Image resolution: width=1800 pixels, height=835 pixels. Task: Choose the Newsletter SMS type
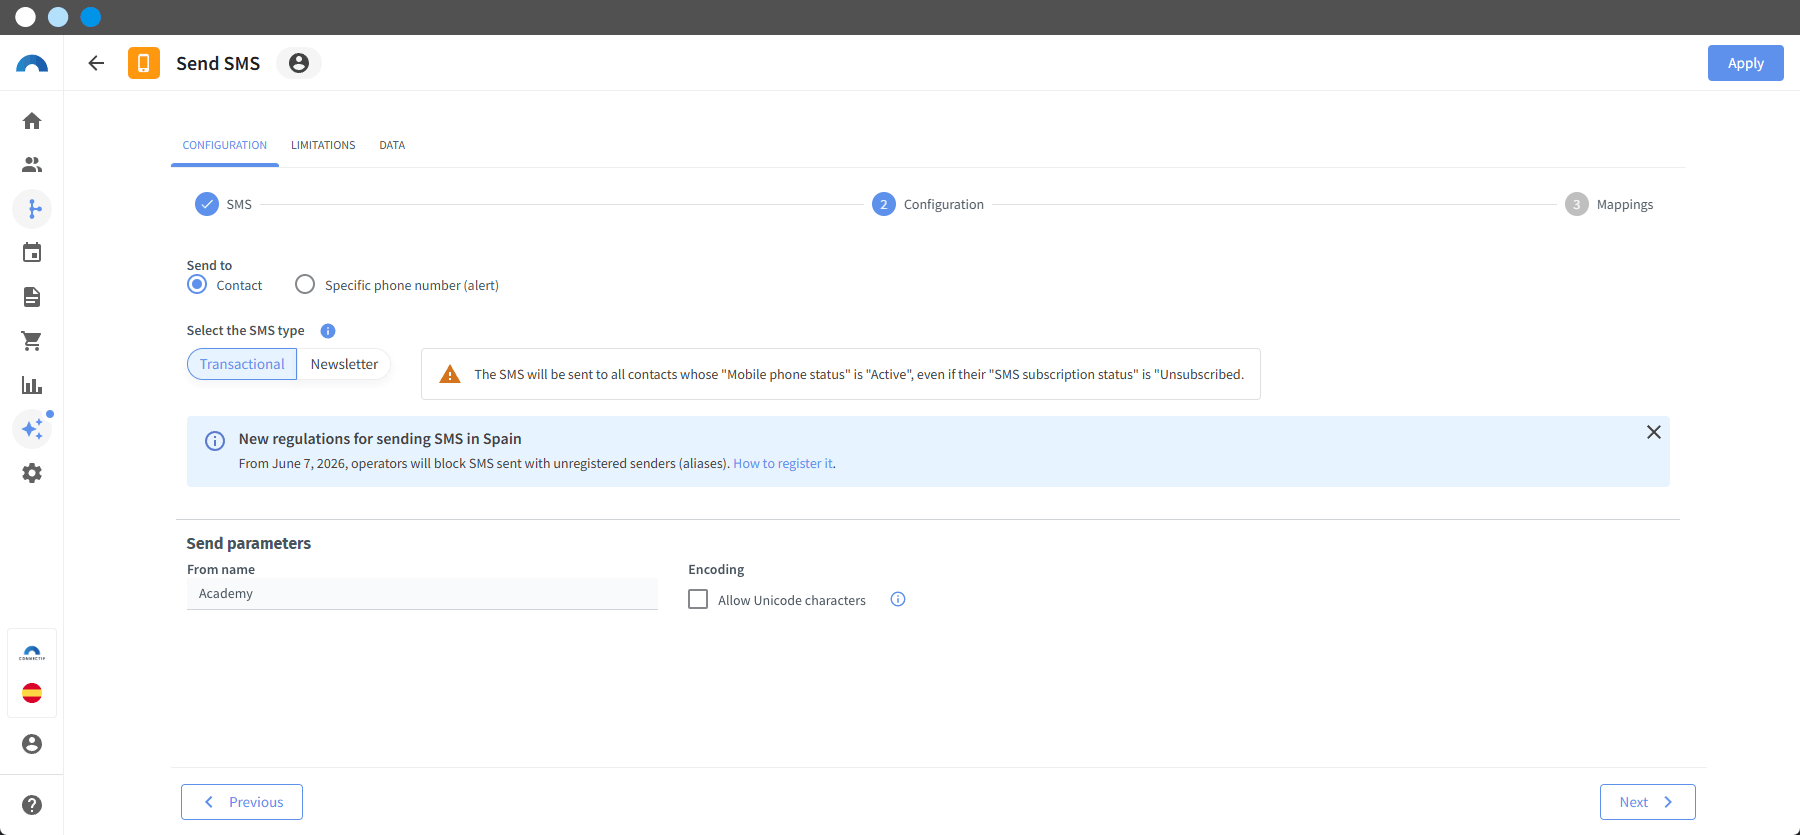point(344,364)
